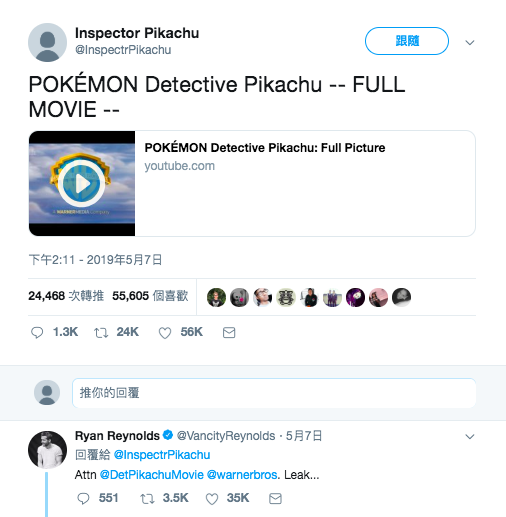
Task: Open the youtube.com link card title
Action: pos(265,148)
